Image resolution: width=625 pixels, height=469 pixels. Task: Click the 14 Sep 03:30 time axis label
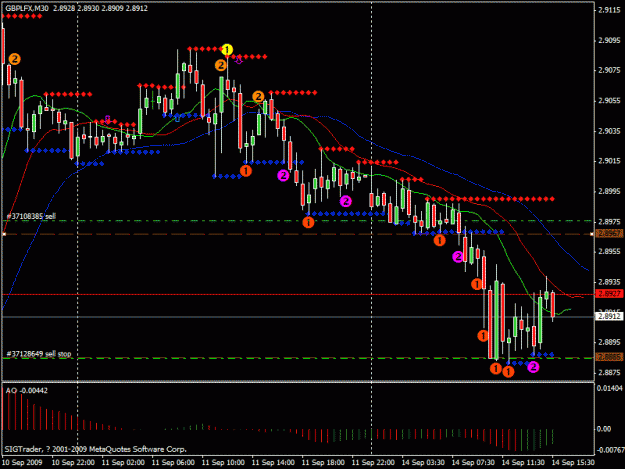[x=423, y=463]
